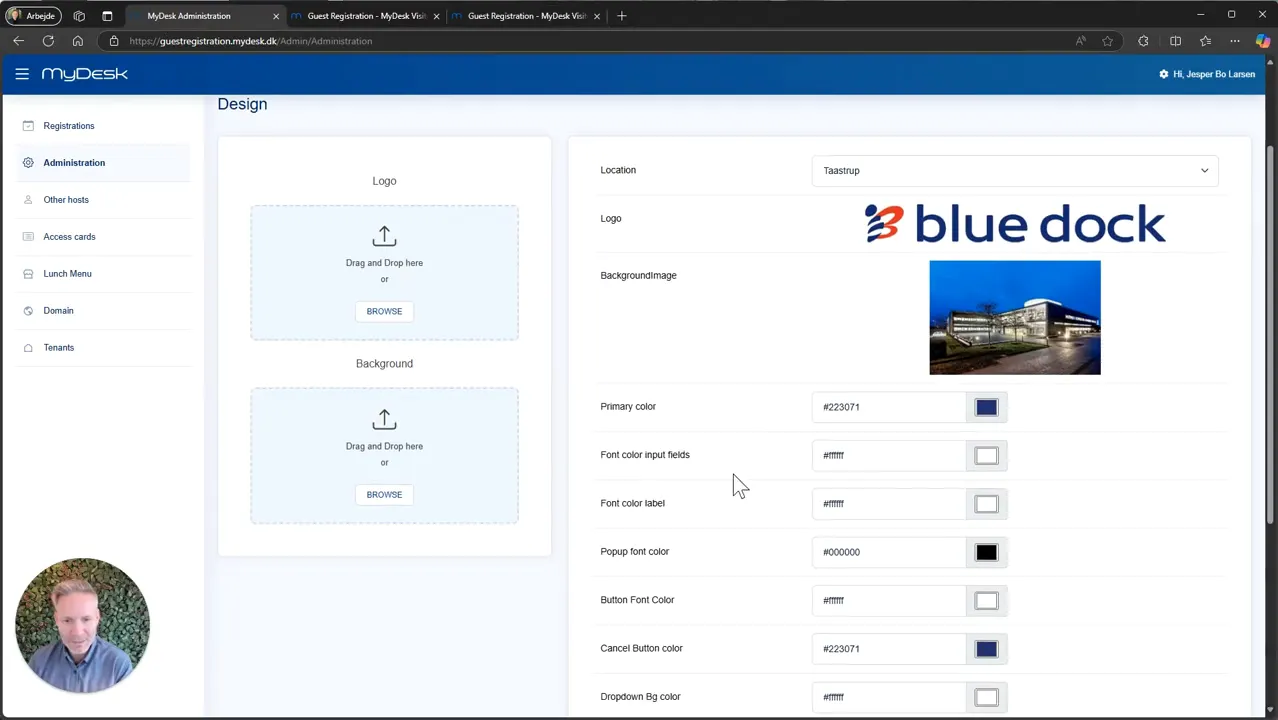Click the upload arrow icon under Background
This screenshot has height=720, width=1278.
point(384,419)
